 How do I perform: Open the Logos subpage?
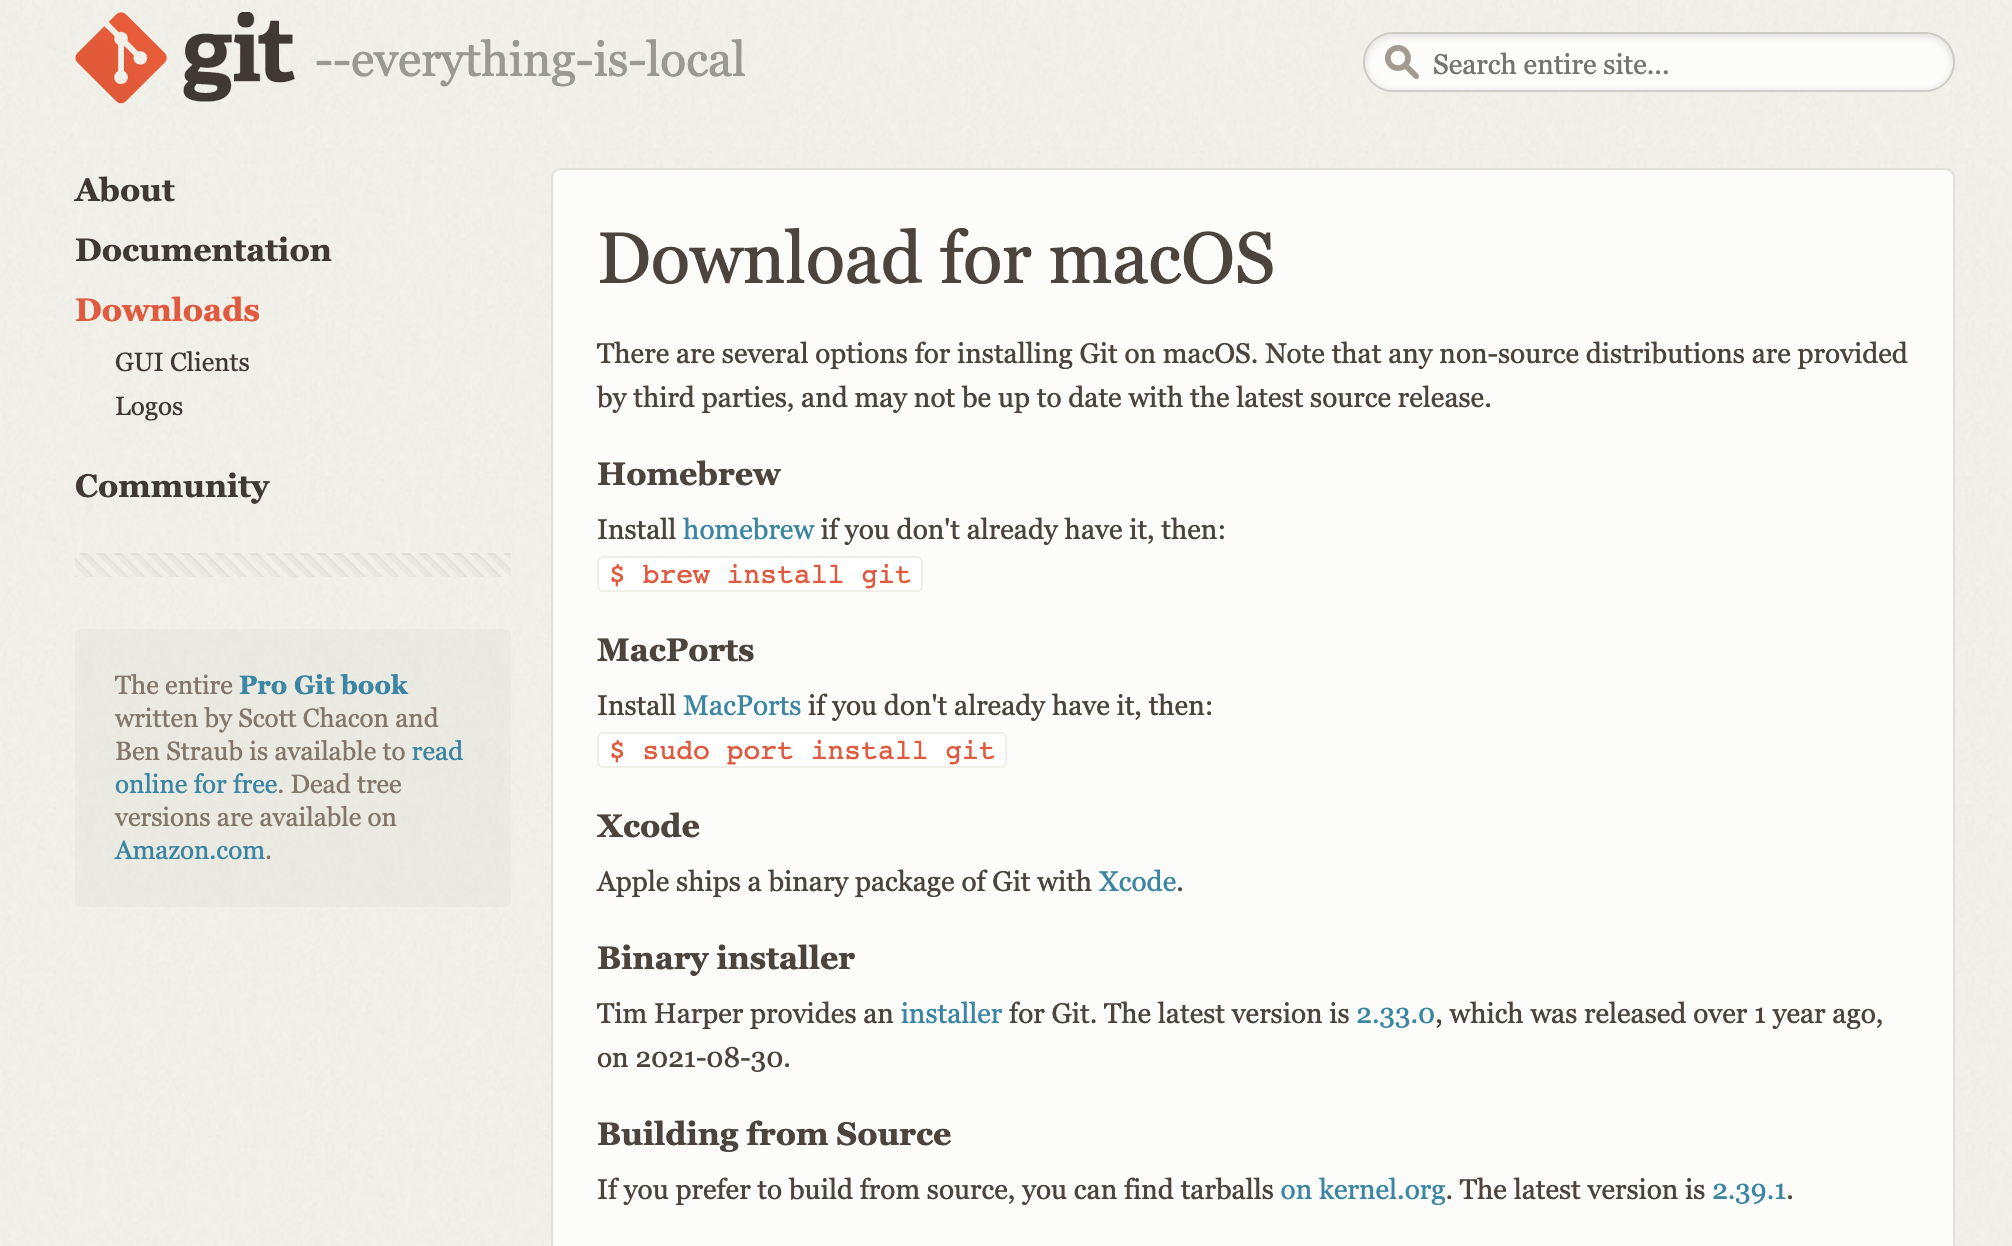(148, 406)
